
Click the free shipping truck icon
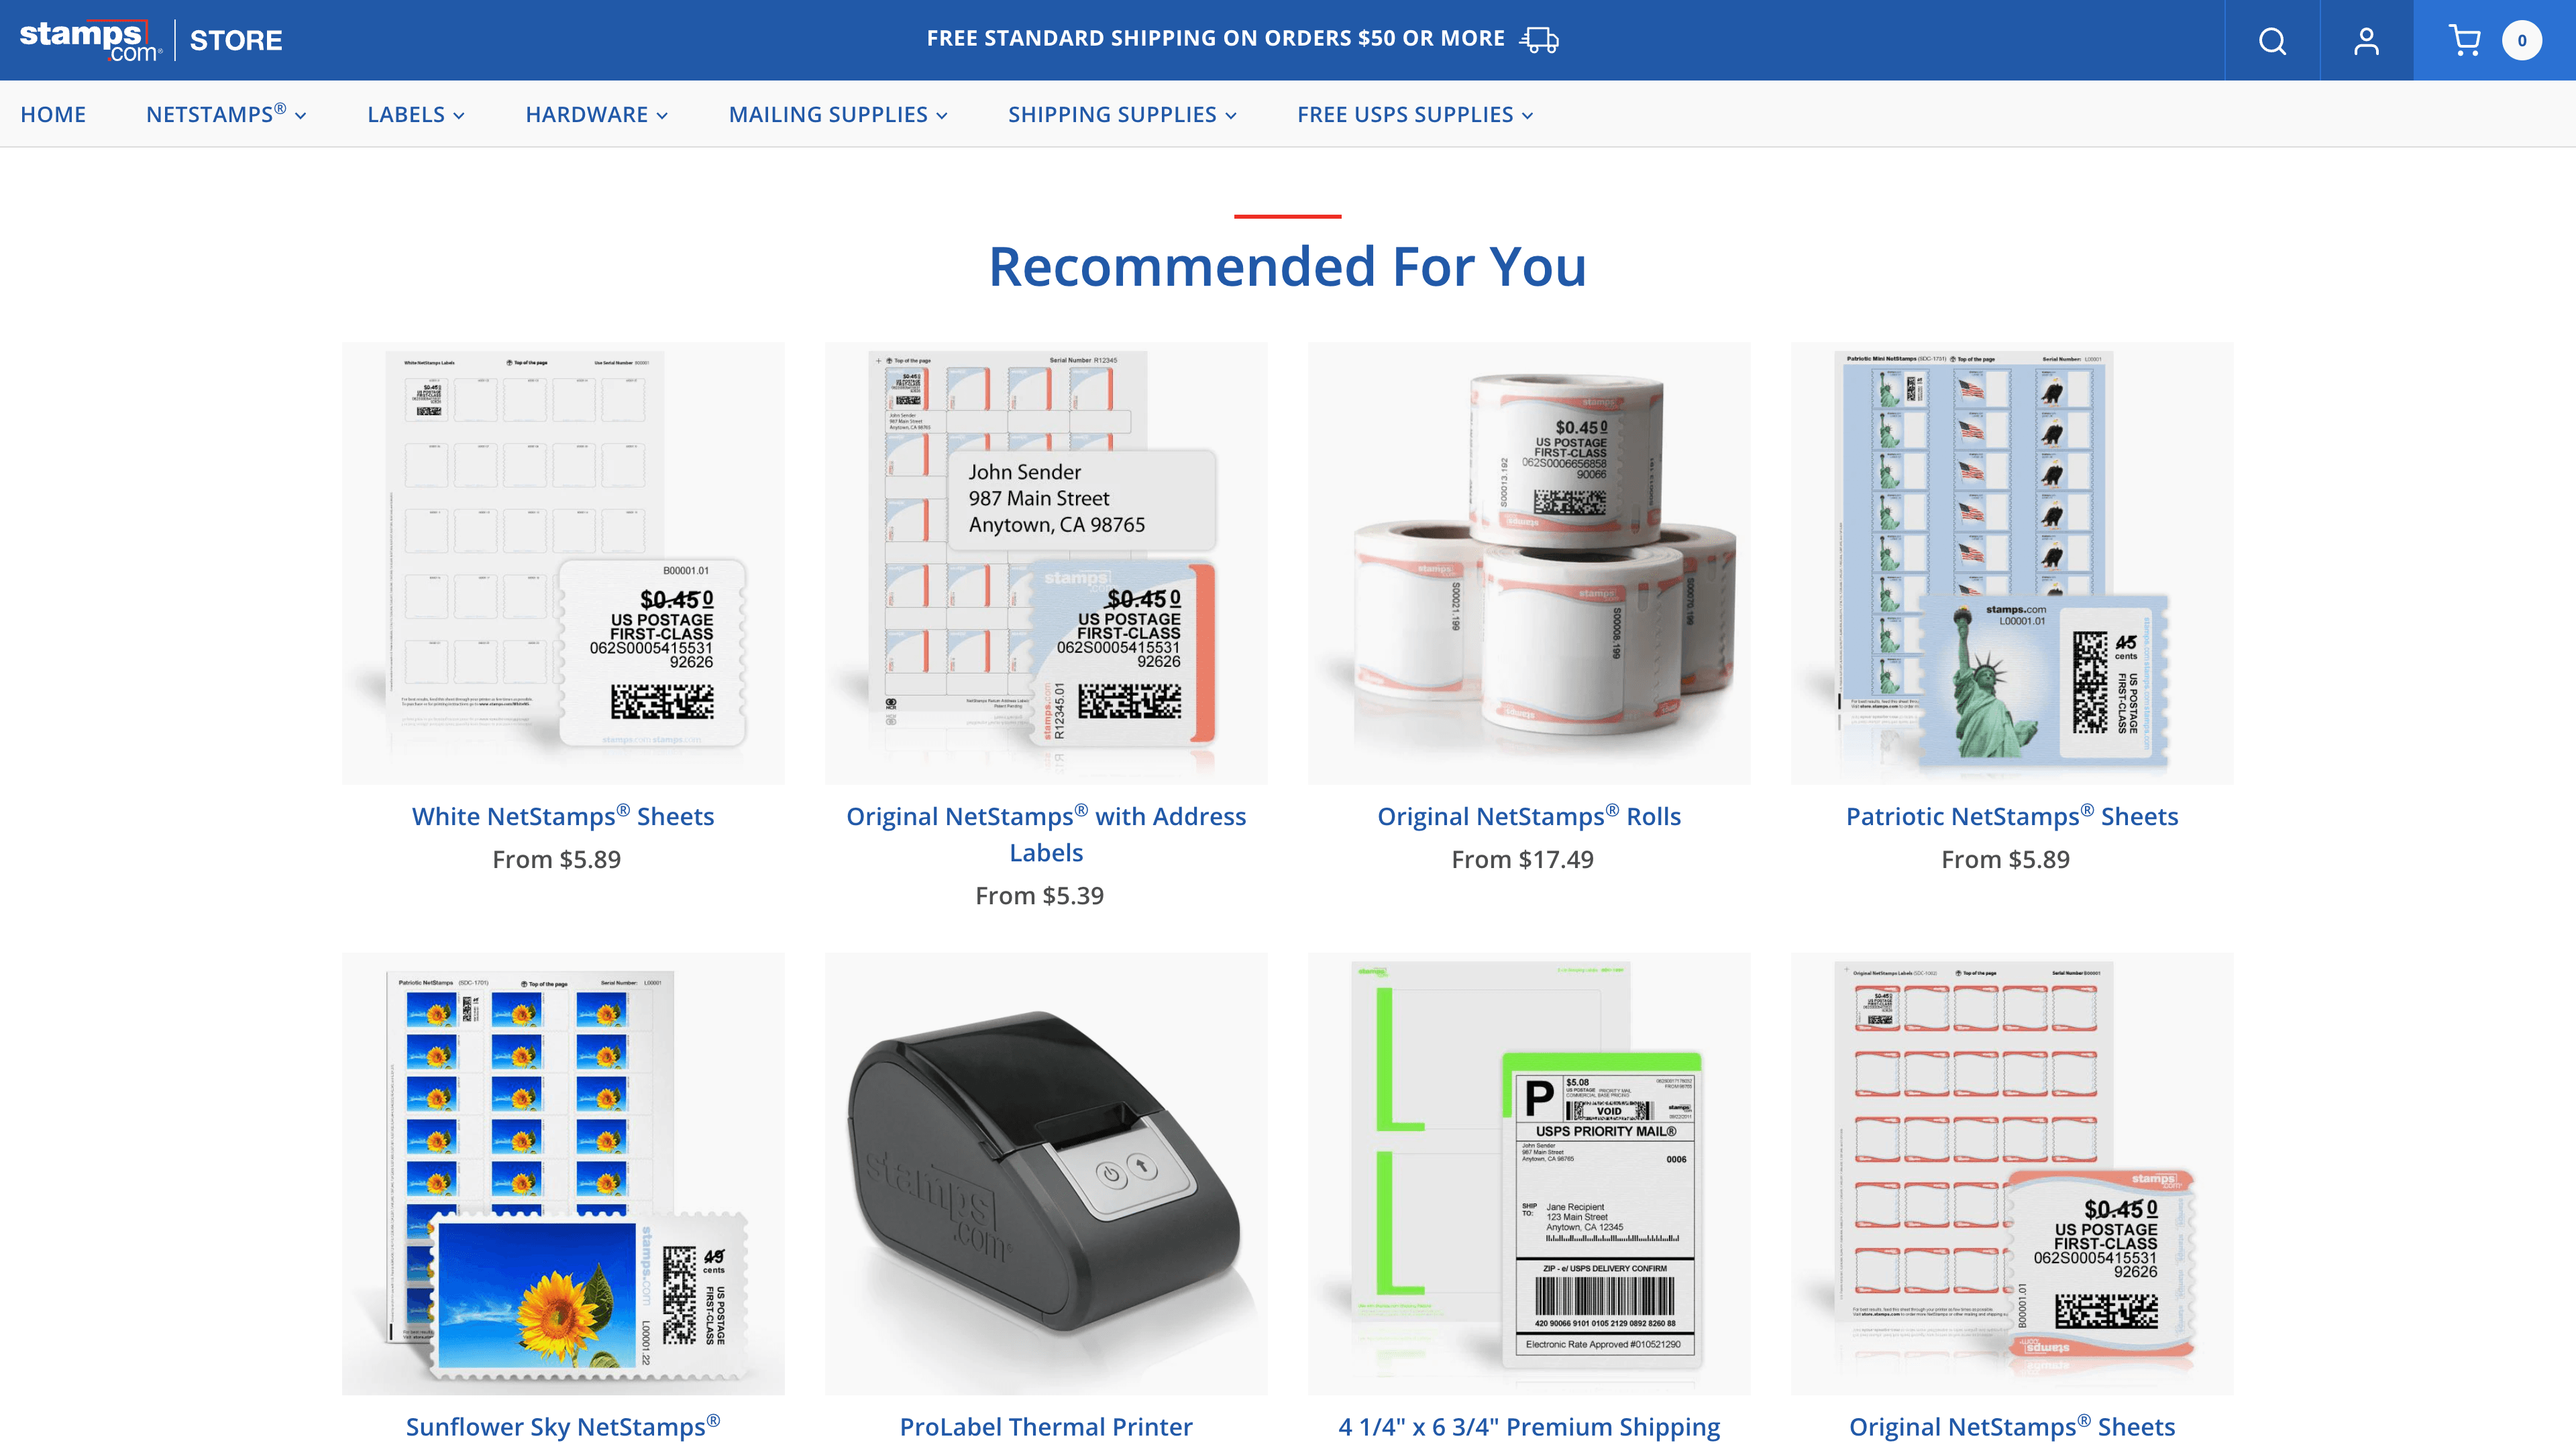point(1539,39)
